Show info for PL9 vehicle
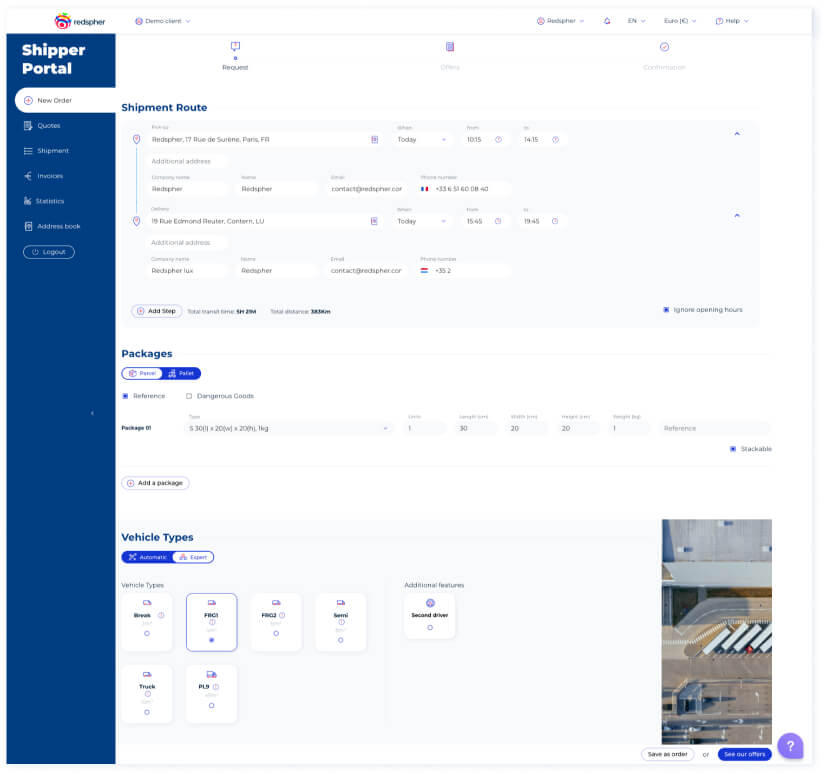The width and height of the screenshot is (826, 774). (216, 687)
